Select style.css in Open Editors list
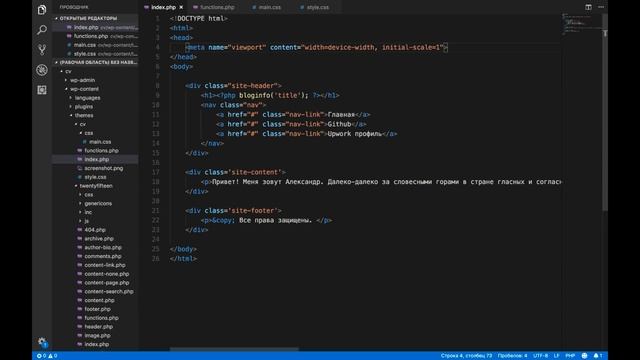The height and width of the screenshot is (360, 640). point(96,54)
